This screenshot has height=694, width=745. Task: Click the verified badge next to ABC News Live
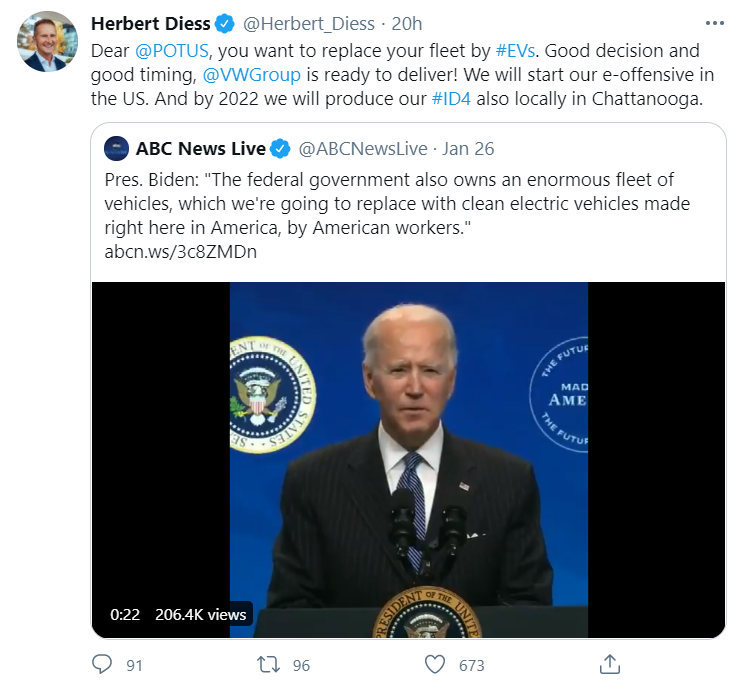pos(281,149)
